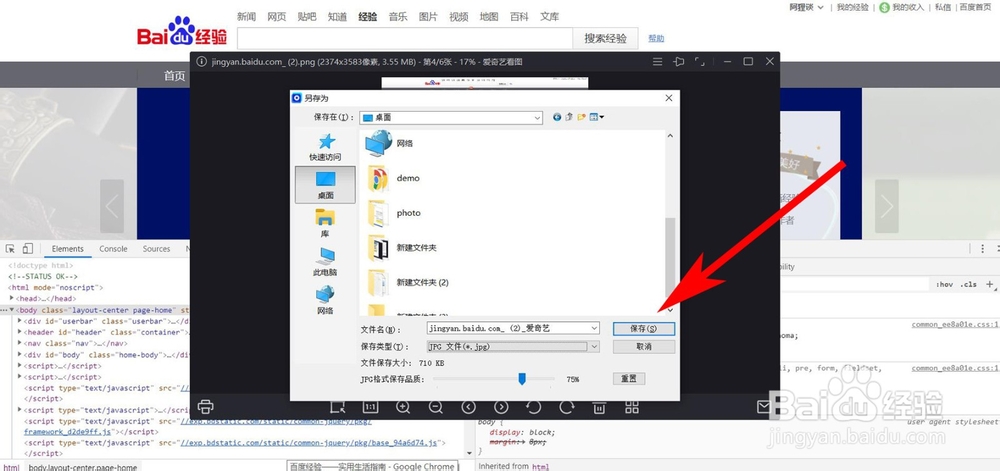Click the 帮助 help link

(656, 38)
